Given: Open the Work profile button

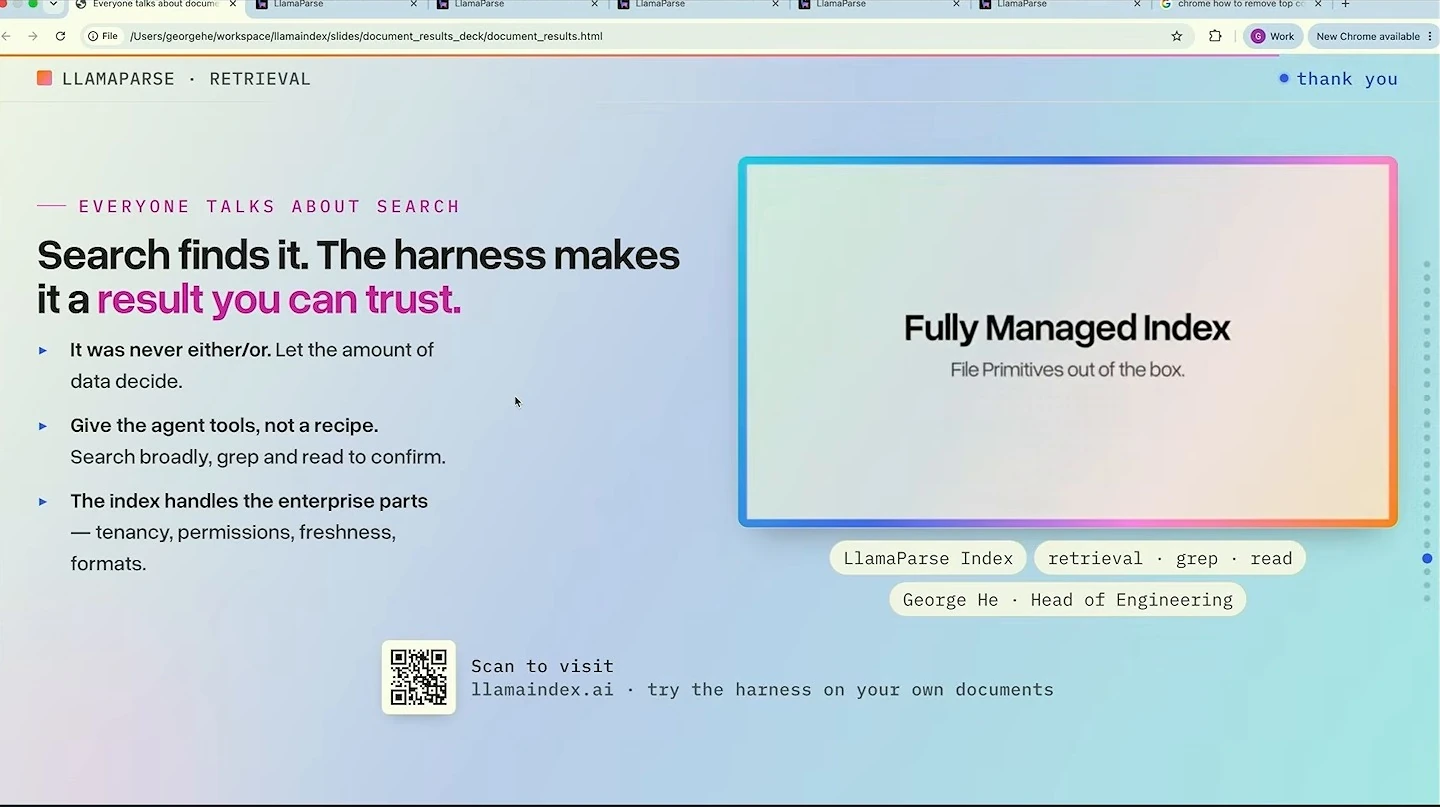Looking at the screenshot, I should [1273, 36].
